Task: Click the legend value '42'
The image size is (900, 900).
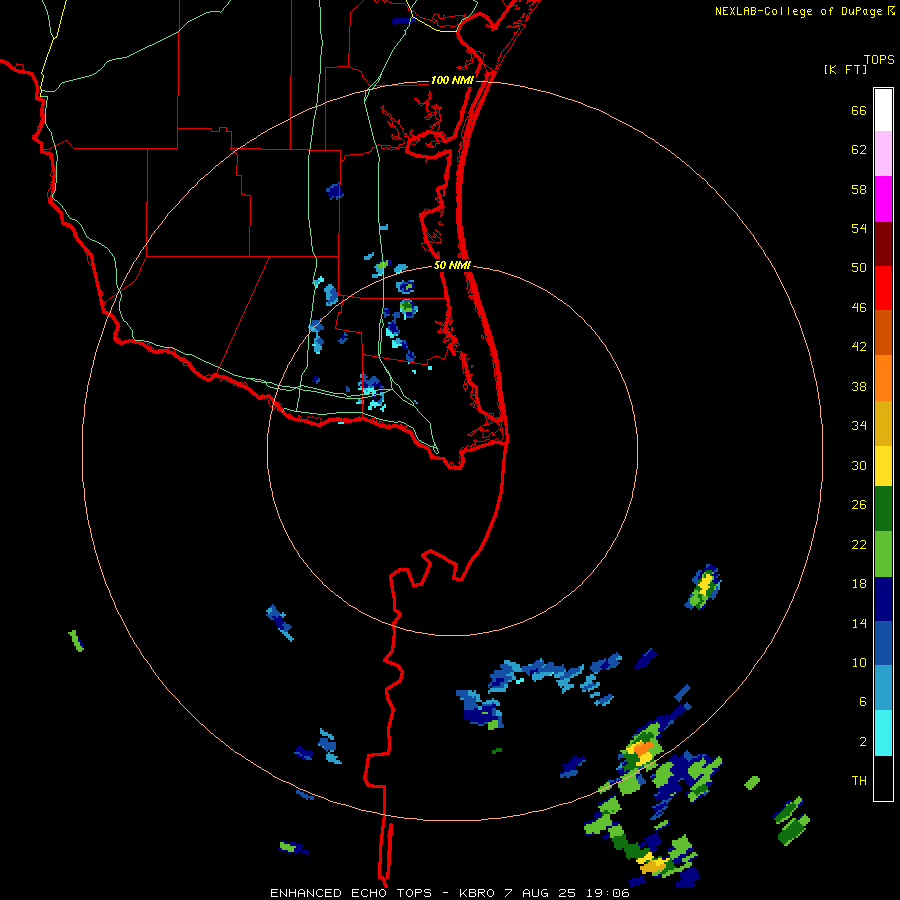Action: coord(859,347)
